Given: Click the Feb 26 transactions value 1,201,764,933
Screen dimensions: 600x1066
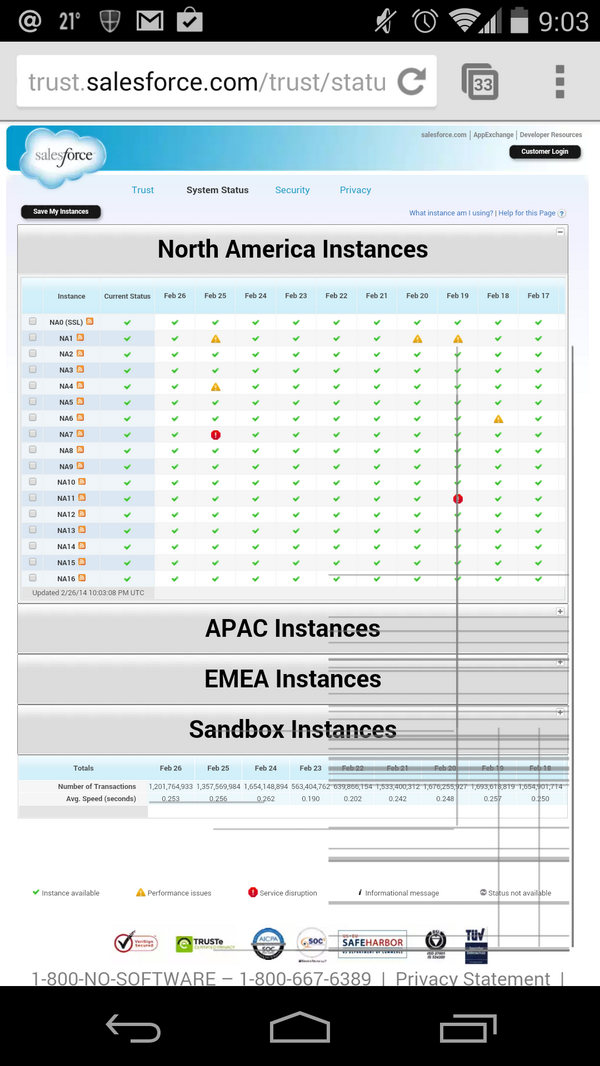Looking at the screenshot, I should pos(171,786).
